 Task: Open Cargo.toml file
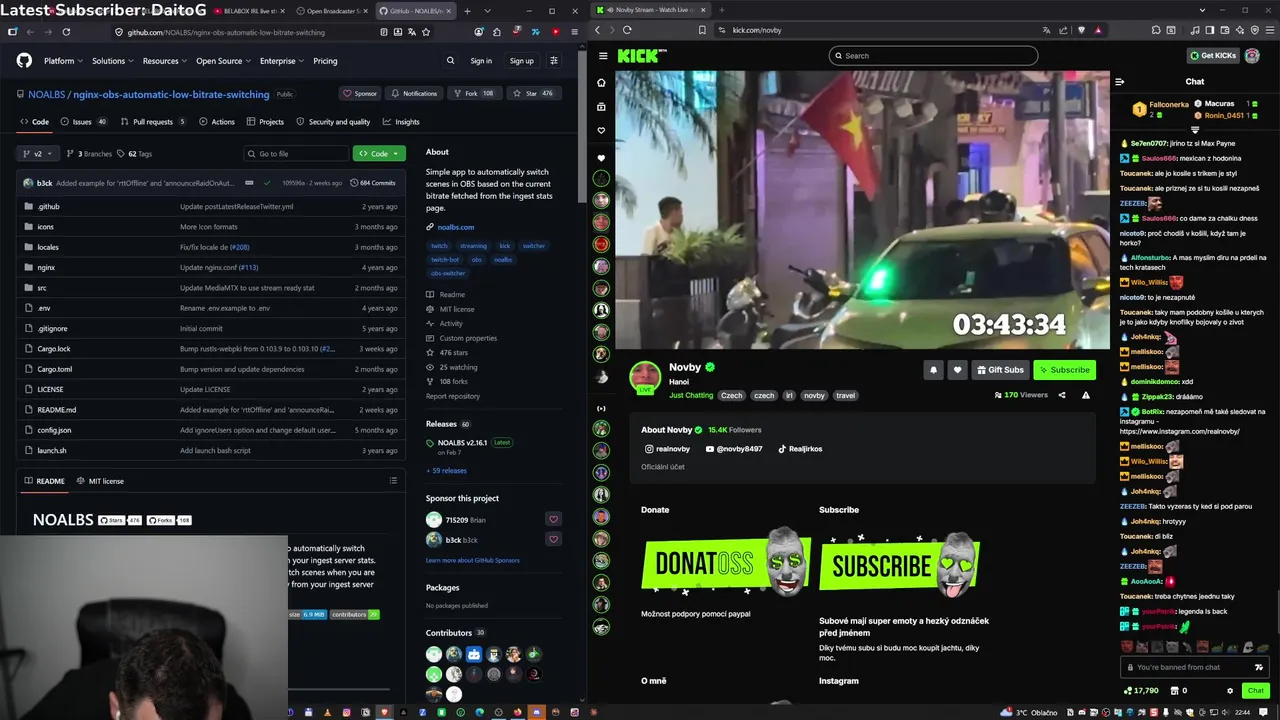(55, 369)
